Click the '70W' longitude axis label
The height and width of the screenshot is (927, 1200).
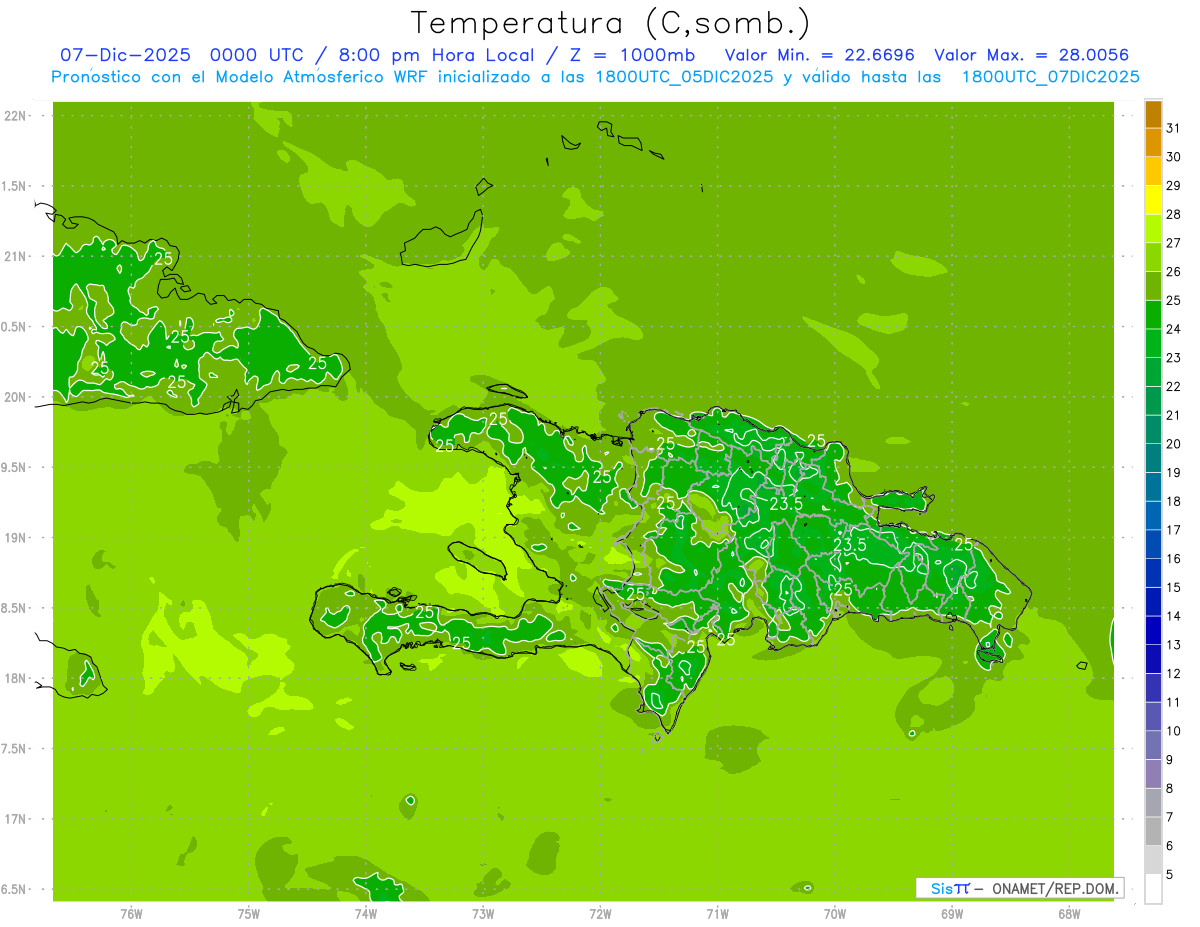[x=834, y=914]
